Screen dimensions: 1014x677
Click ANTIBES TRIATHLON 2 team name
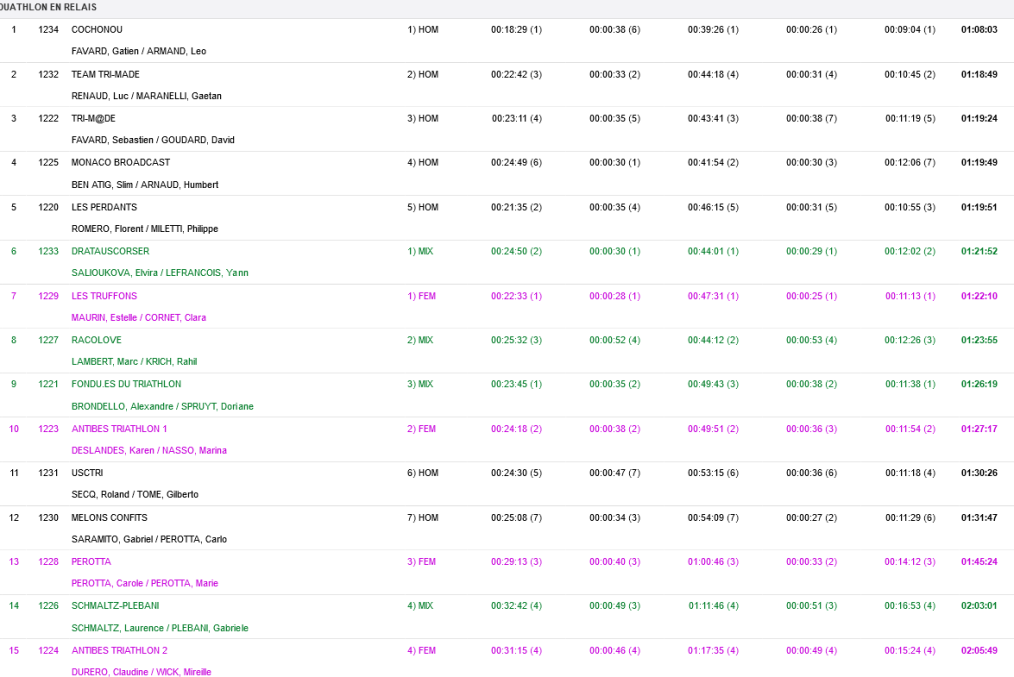[x=119, y=650]
